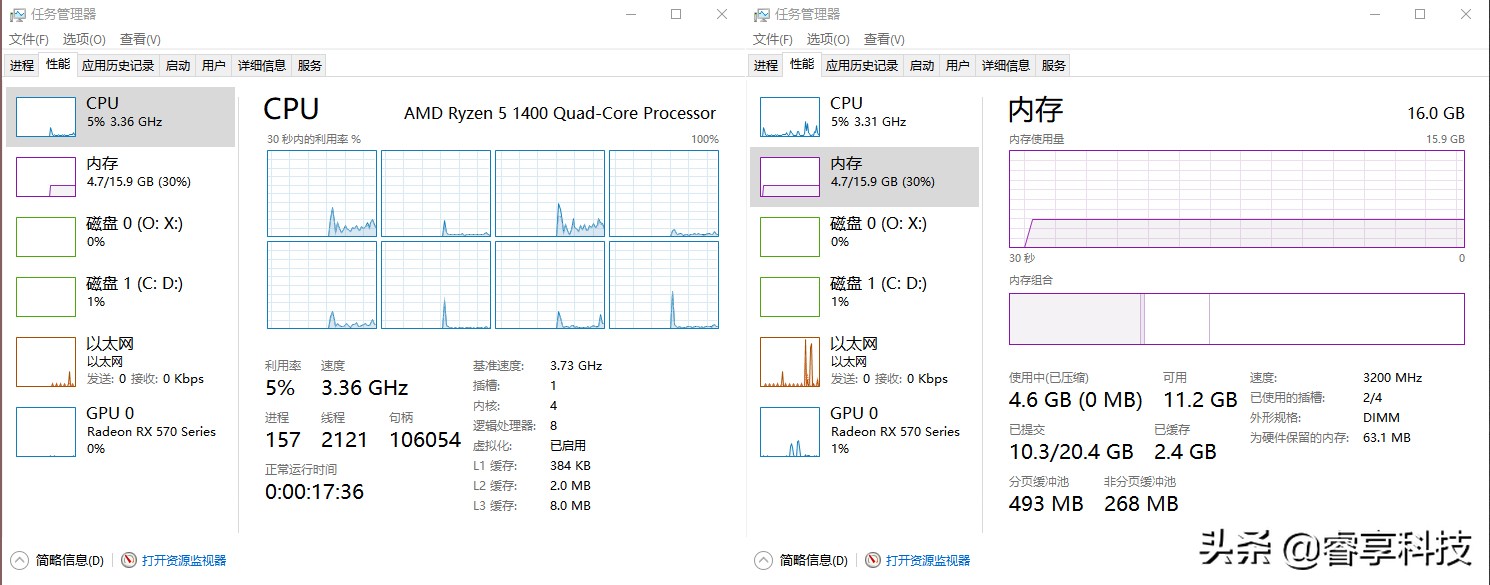
Task: Collapse 简略信息 using the left chevron
Action: click(x=18, y=559)
